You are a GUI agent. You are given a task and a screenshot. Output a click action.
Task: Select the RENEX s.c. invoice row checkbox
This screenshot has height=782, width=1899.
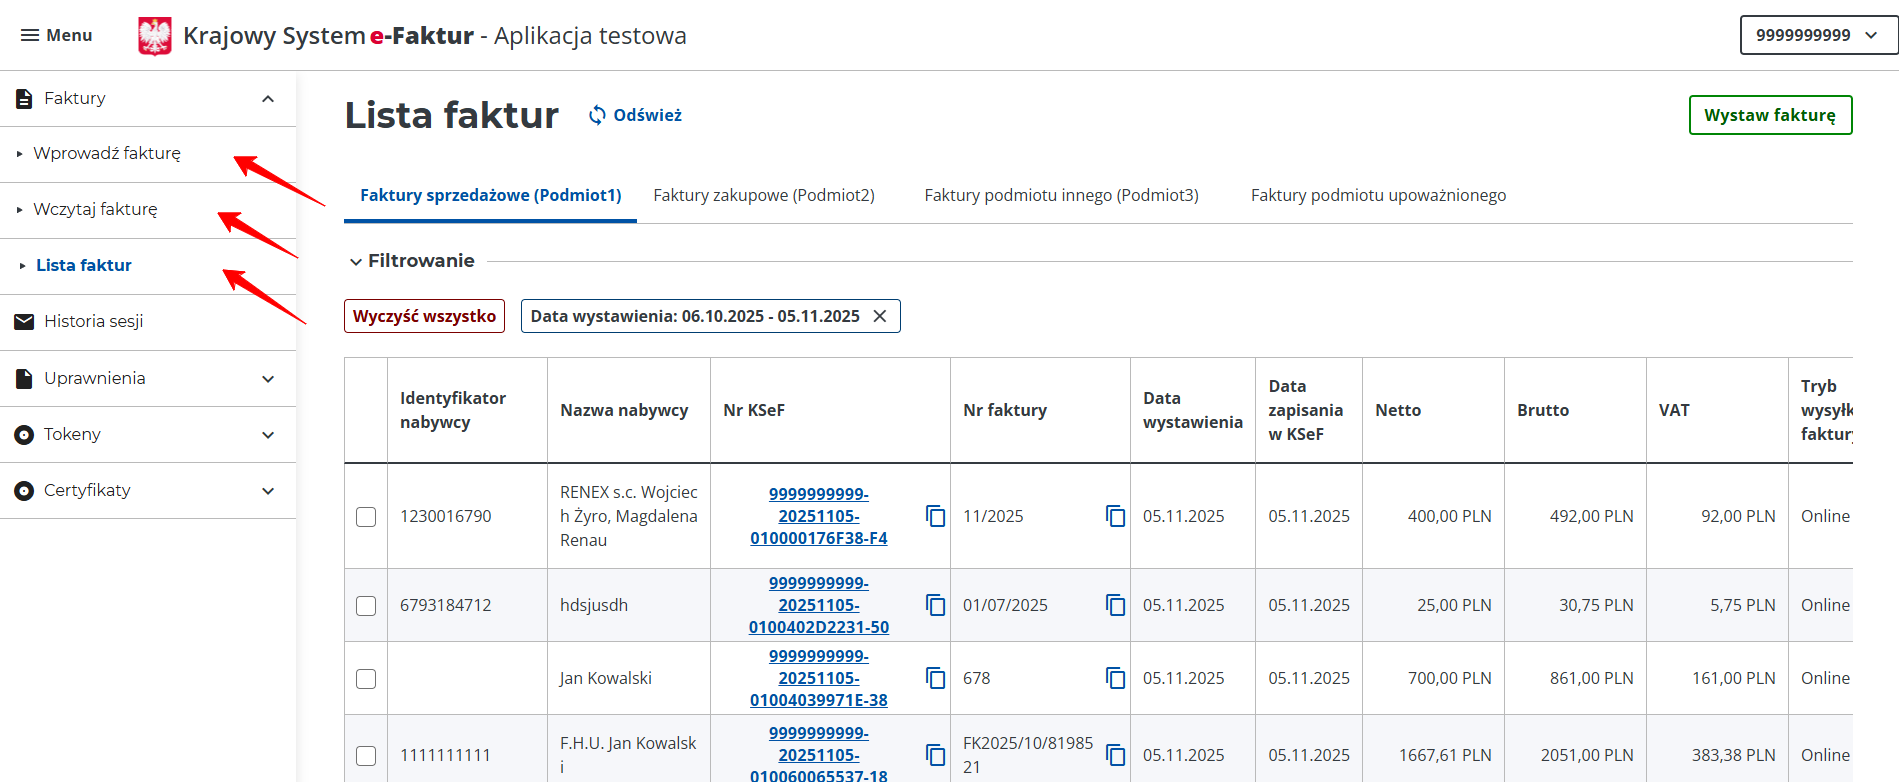coord(366,516)
